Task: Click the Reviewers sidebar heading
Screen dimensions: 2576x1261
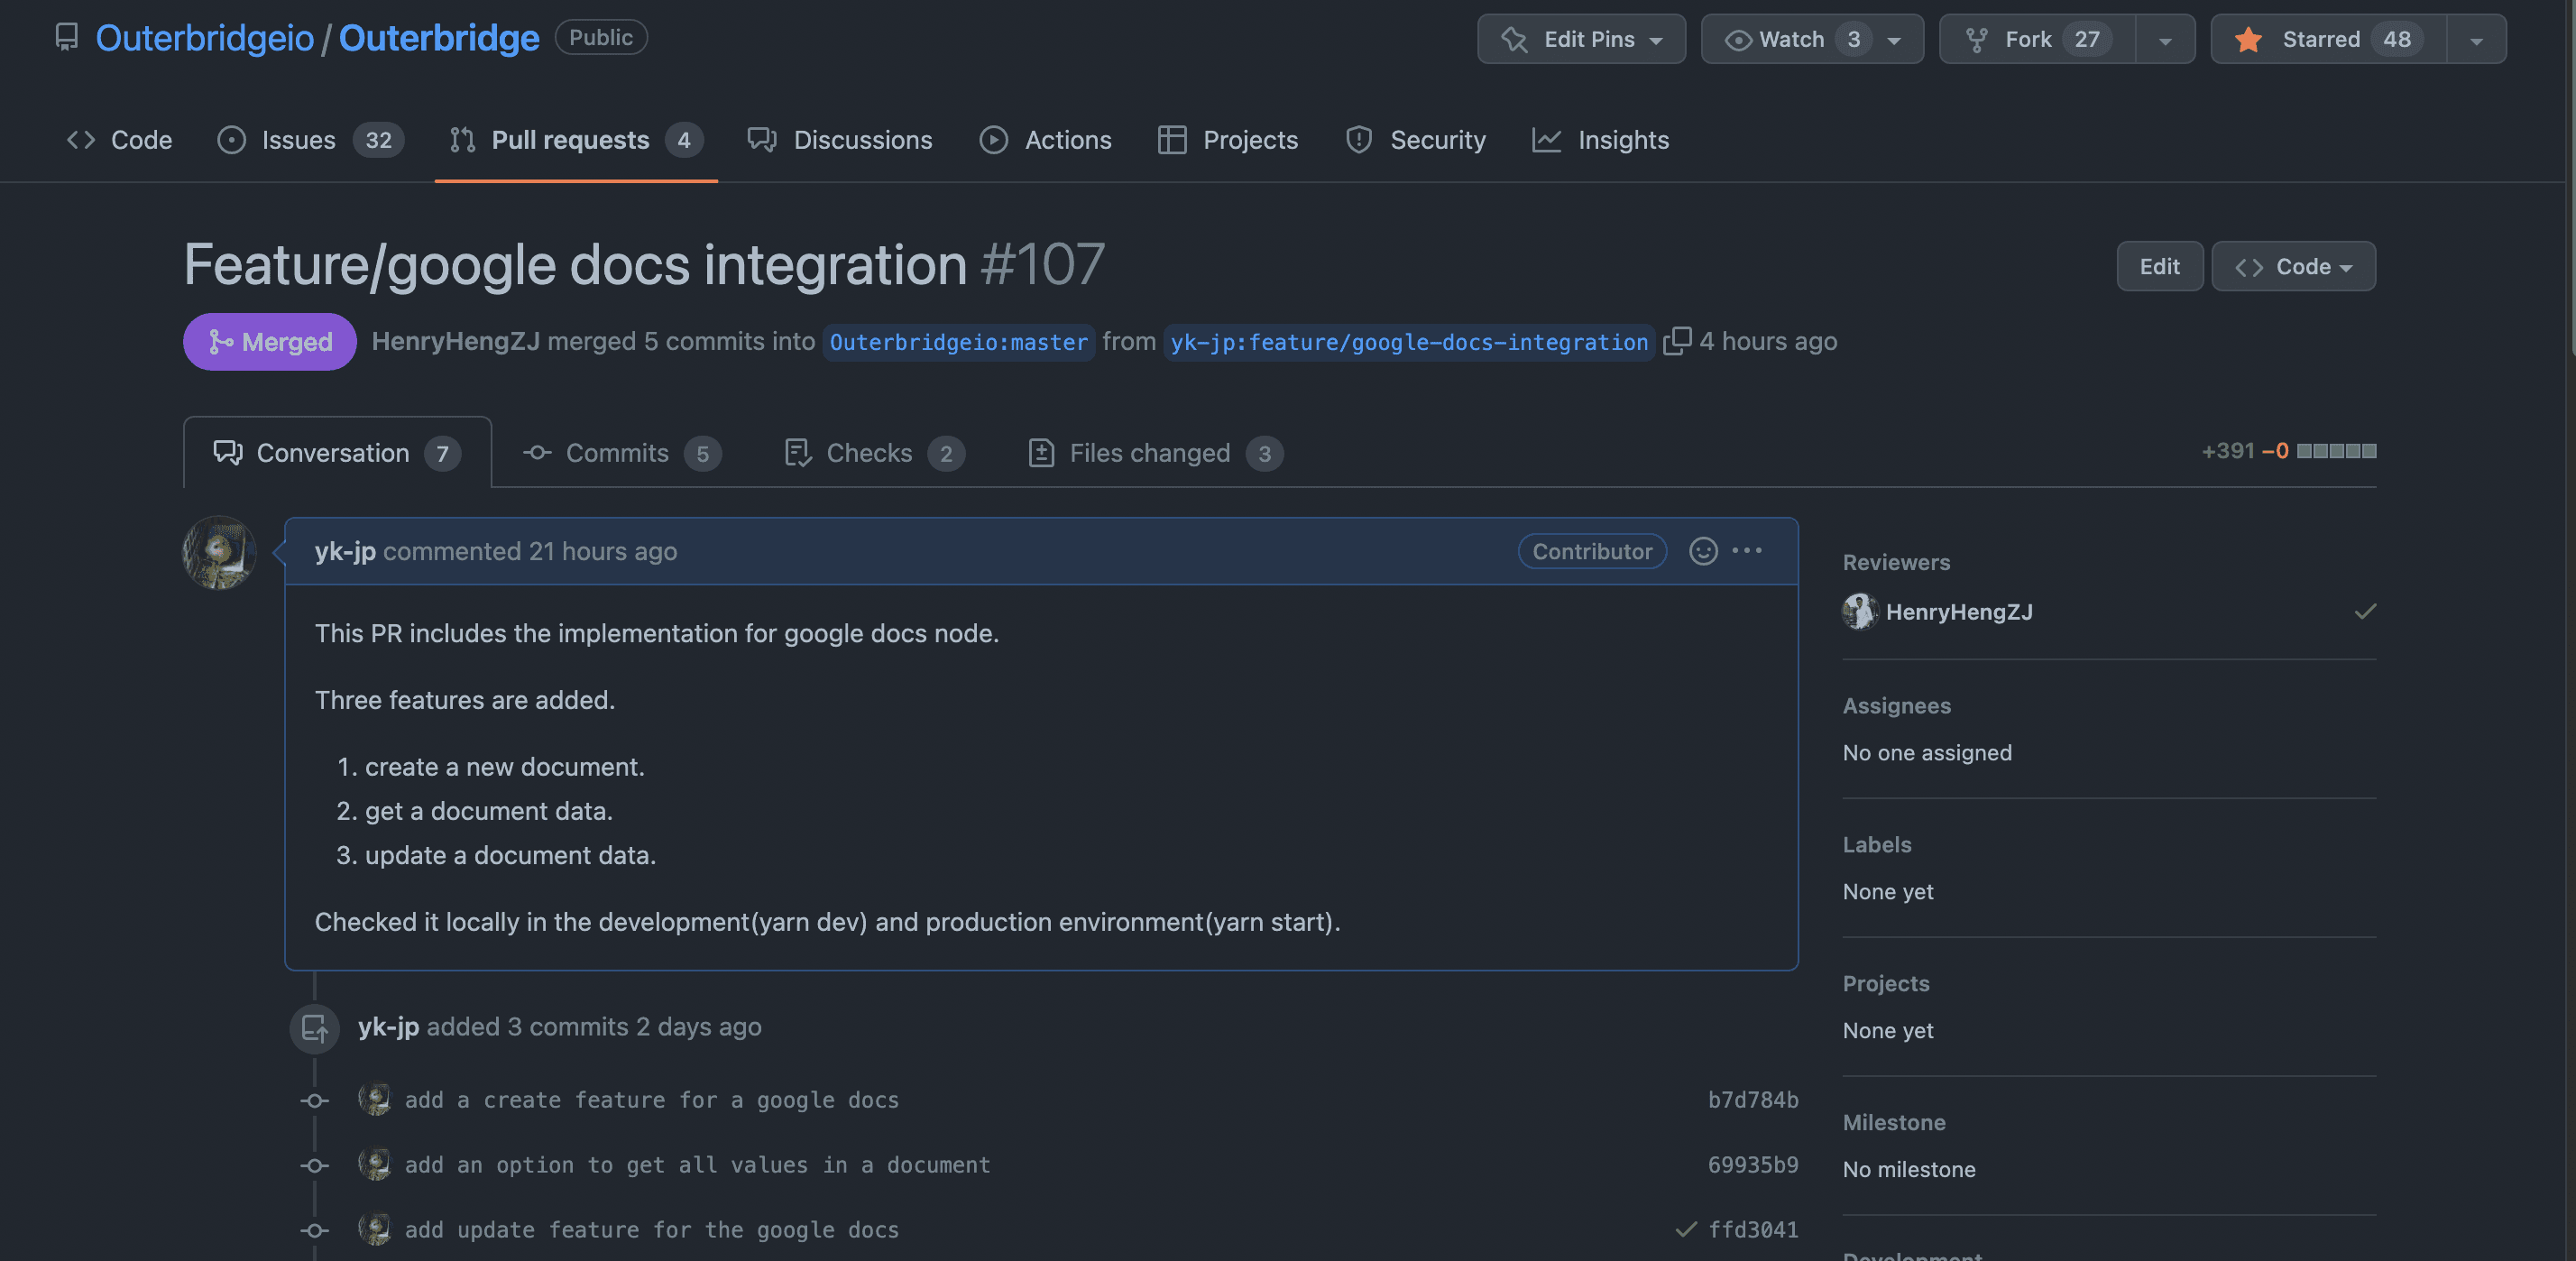Action: point(1896,562)
